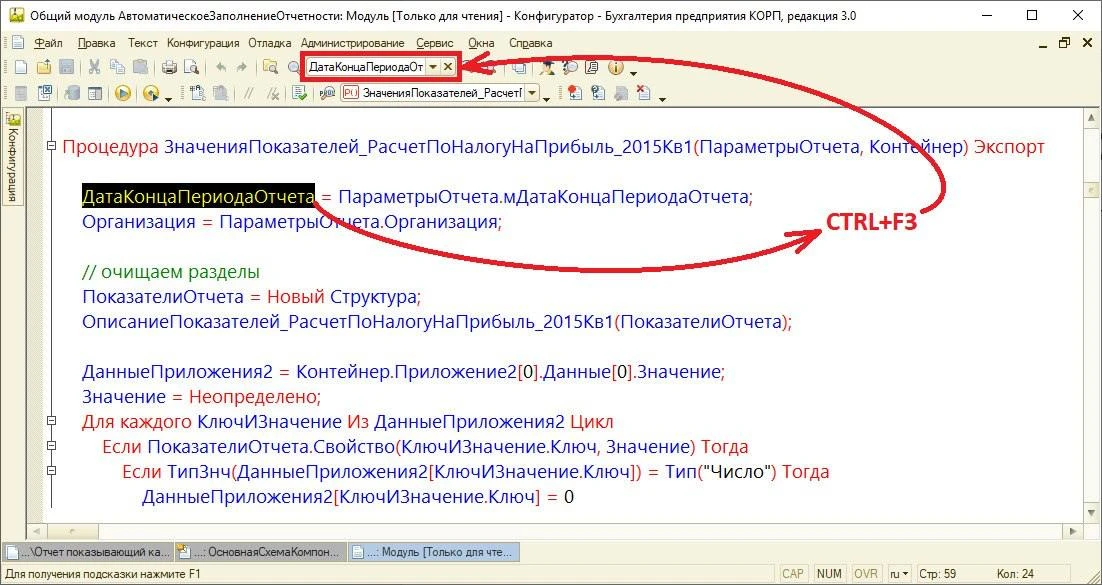
Task: Open the Окна menu
Action: tap(481, 43)
